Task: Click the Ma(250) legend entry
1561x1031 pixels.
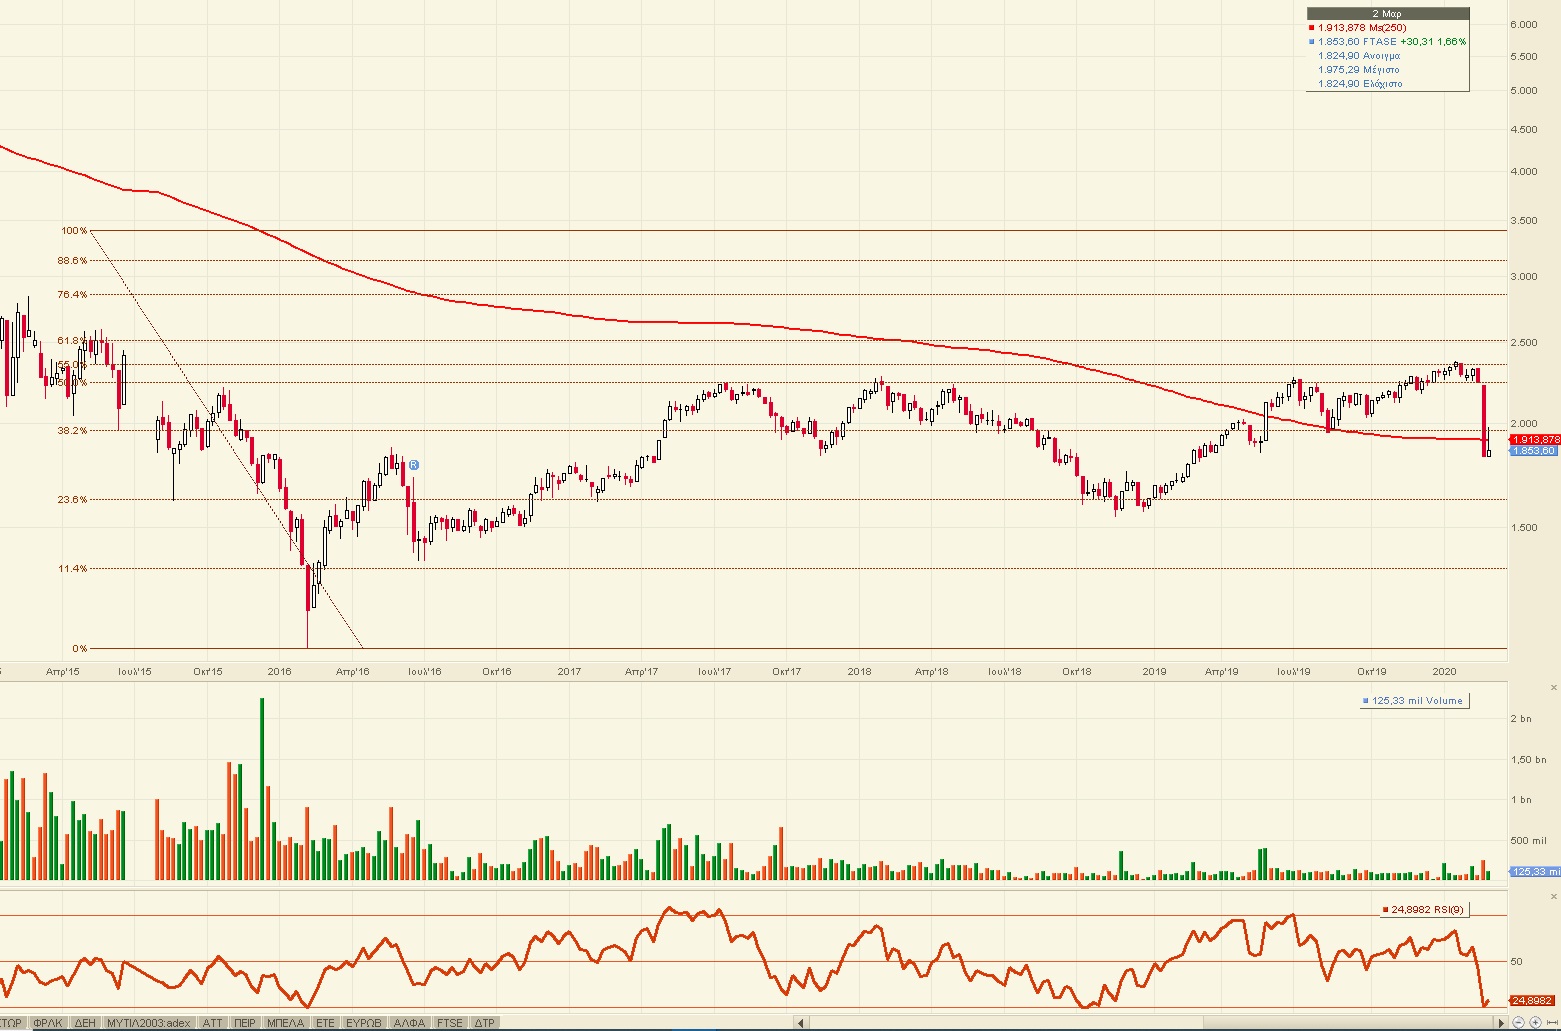Action: 1361,28
